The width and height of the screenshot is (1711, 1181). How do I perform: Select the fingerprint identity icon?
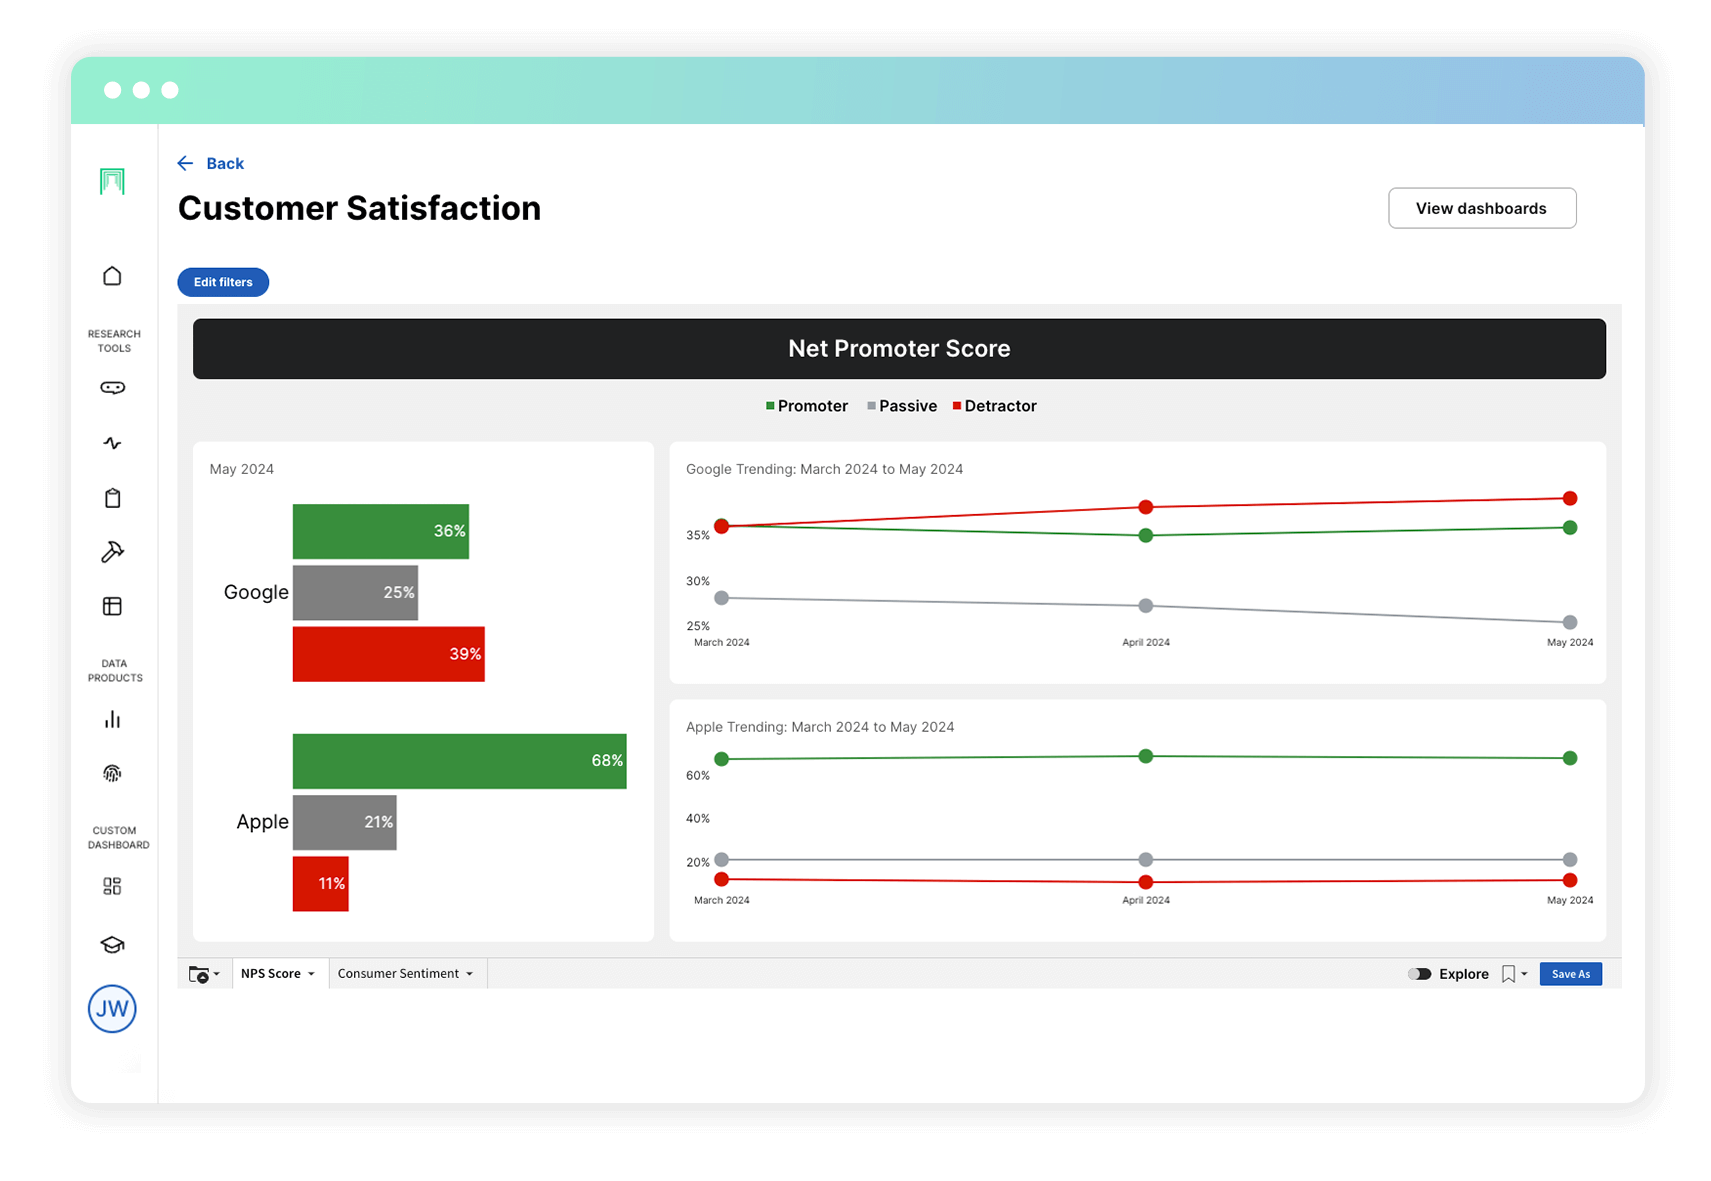(x=112, y=772)
